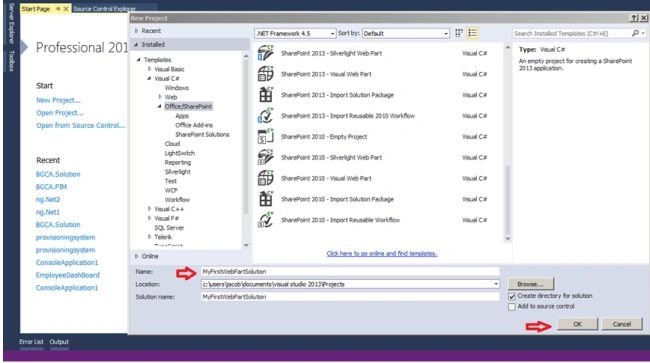650x363 pixels.
Task: Click Open Project... link on Start Page
Action: pos(59,113)
